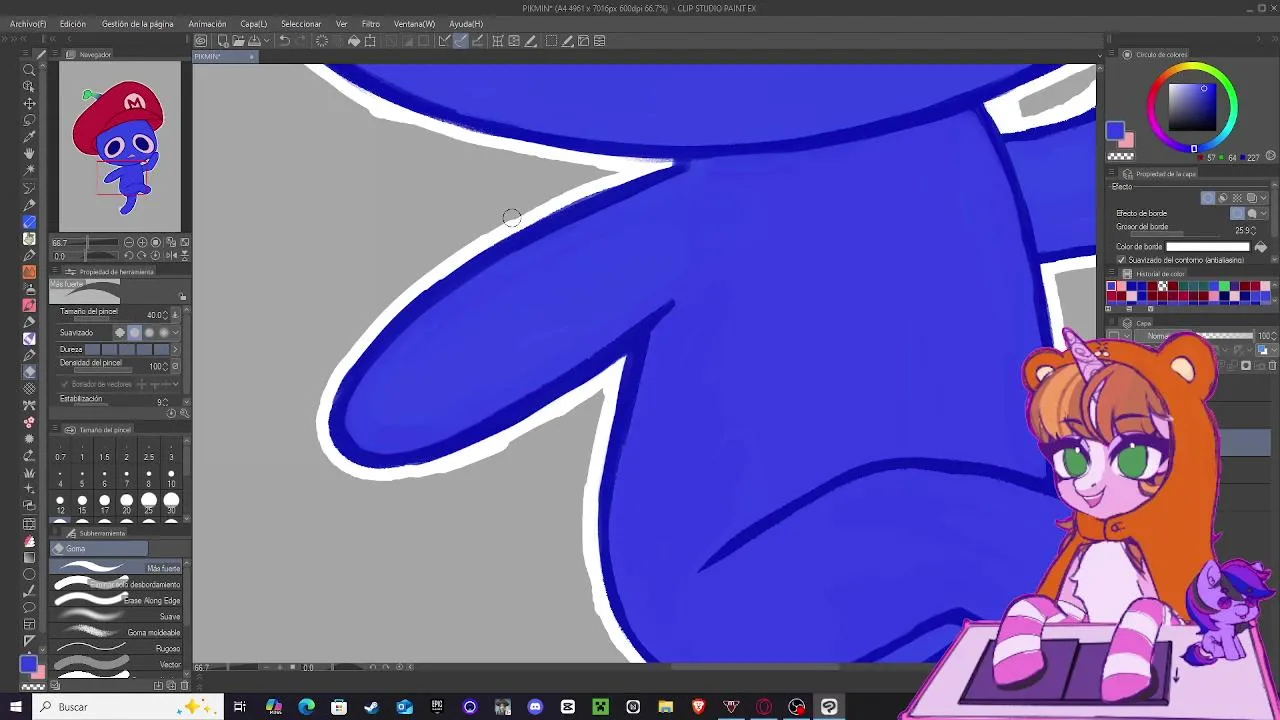Select the Move layer tool
This screenshot has width=1280, height=720.
(x=29, y=103)
